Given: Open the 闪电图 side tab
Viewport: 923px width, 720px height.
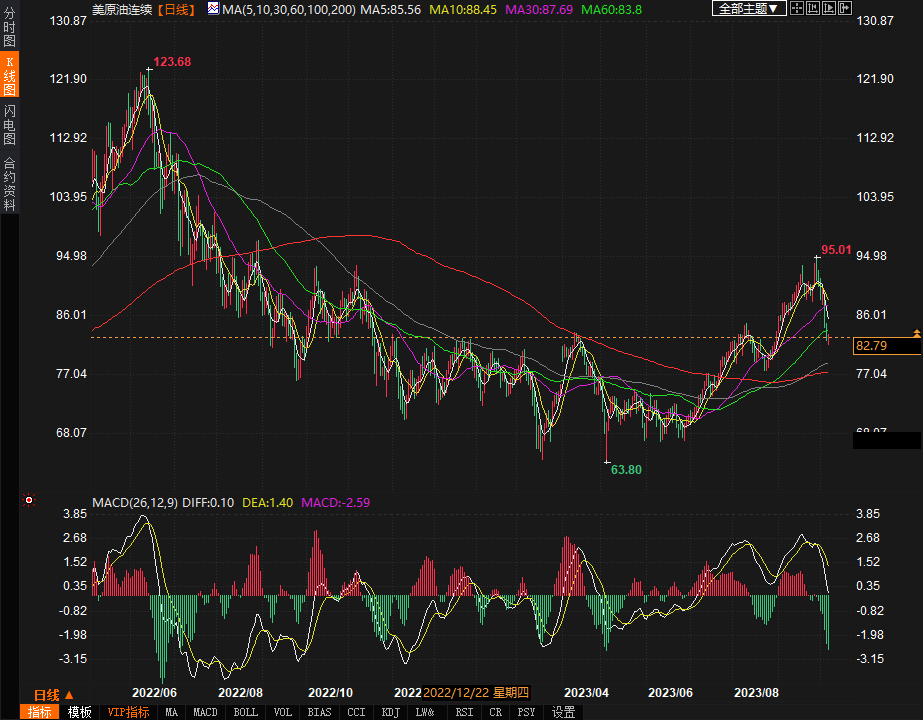Looking at the screenshot, I should 9,124.
